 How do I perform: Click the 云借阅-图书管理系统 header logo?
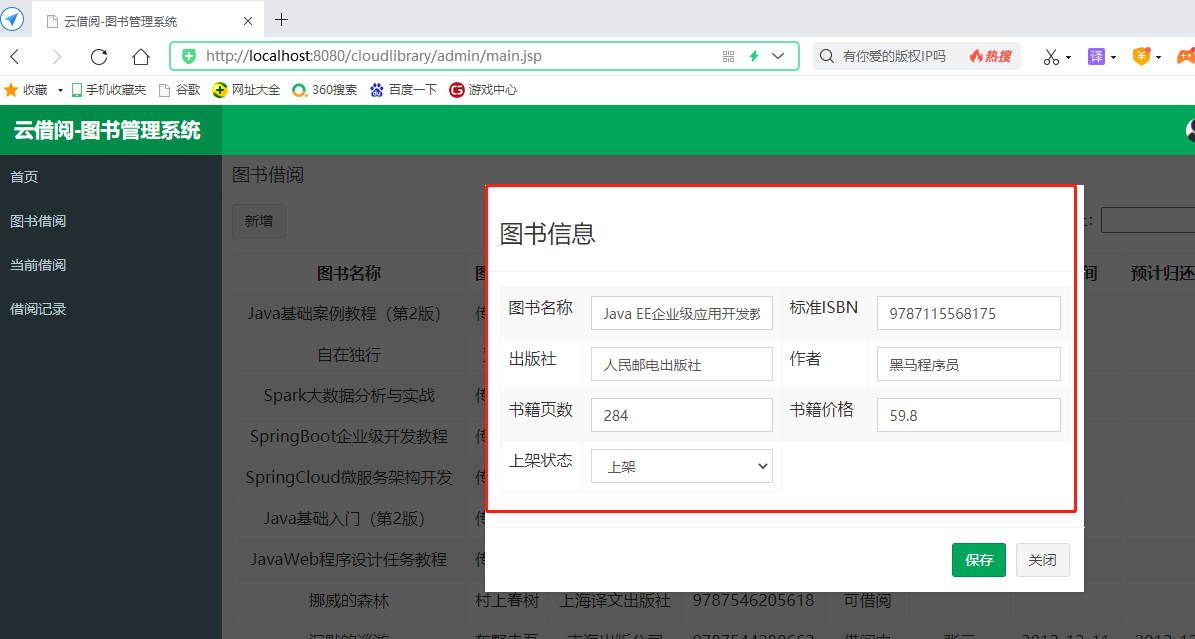pyautogui.click(x=107, y=130)
